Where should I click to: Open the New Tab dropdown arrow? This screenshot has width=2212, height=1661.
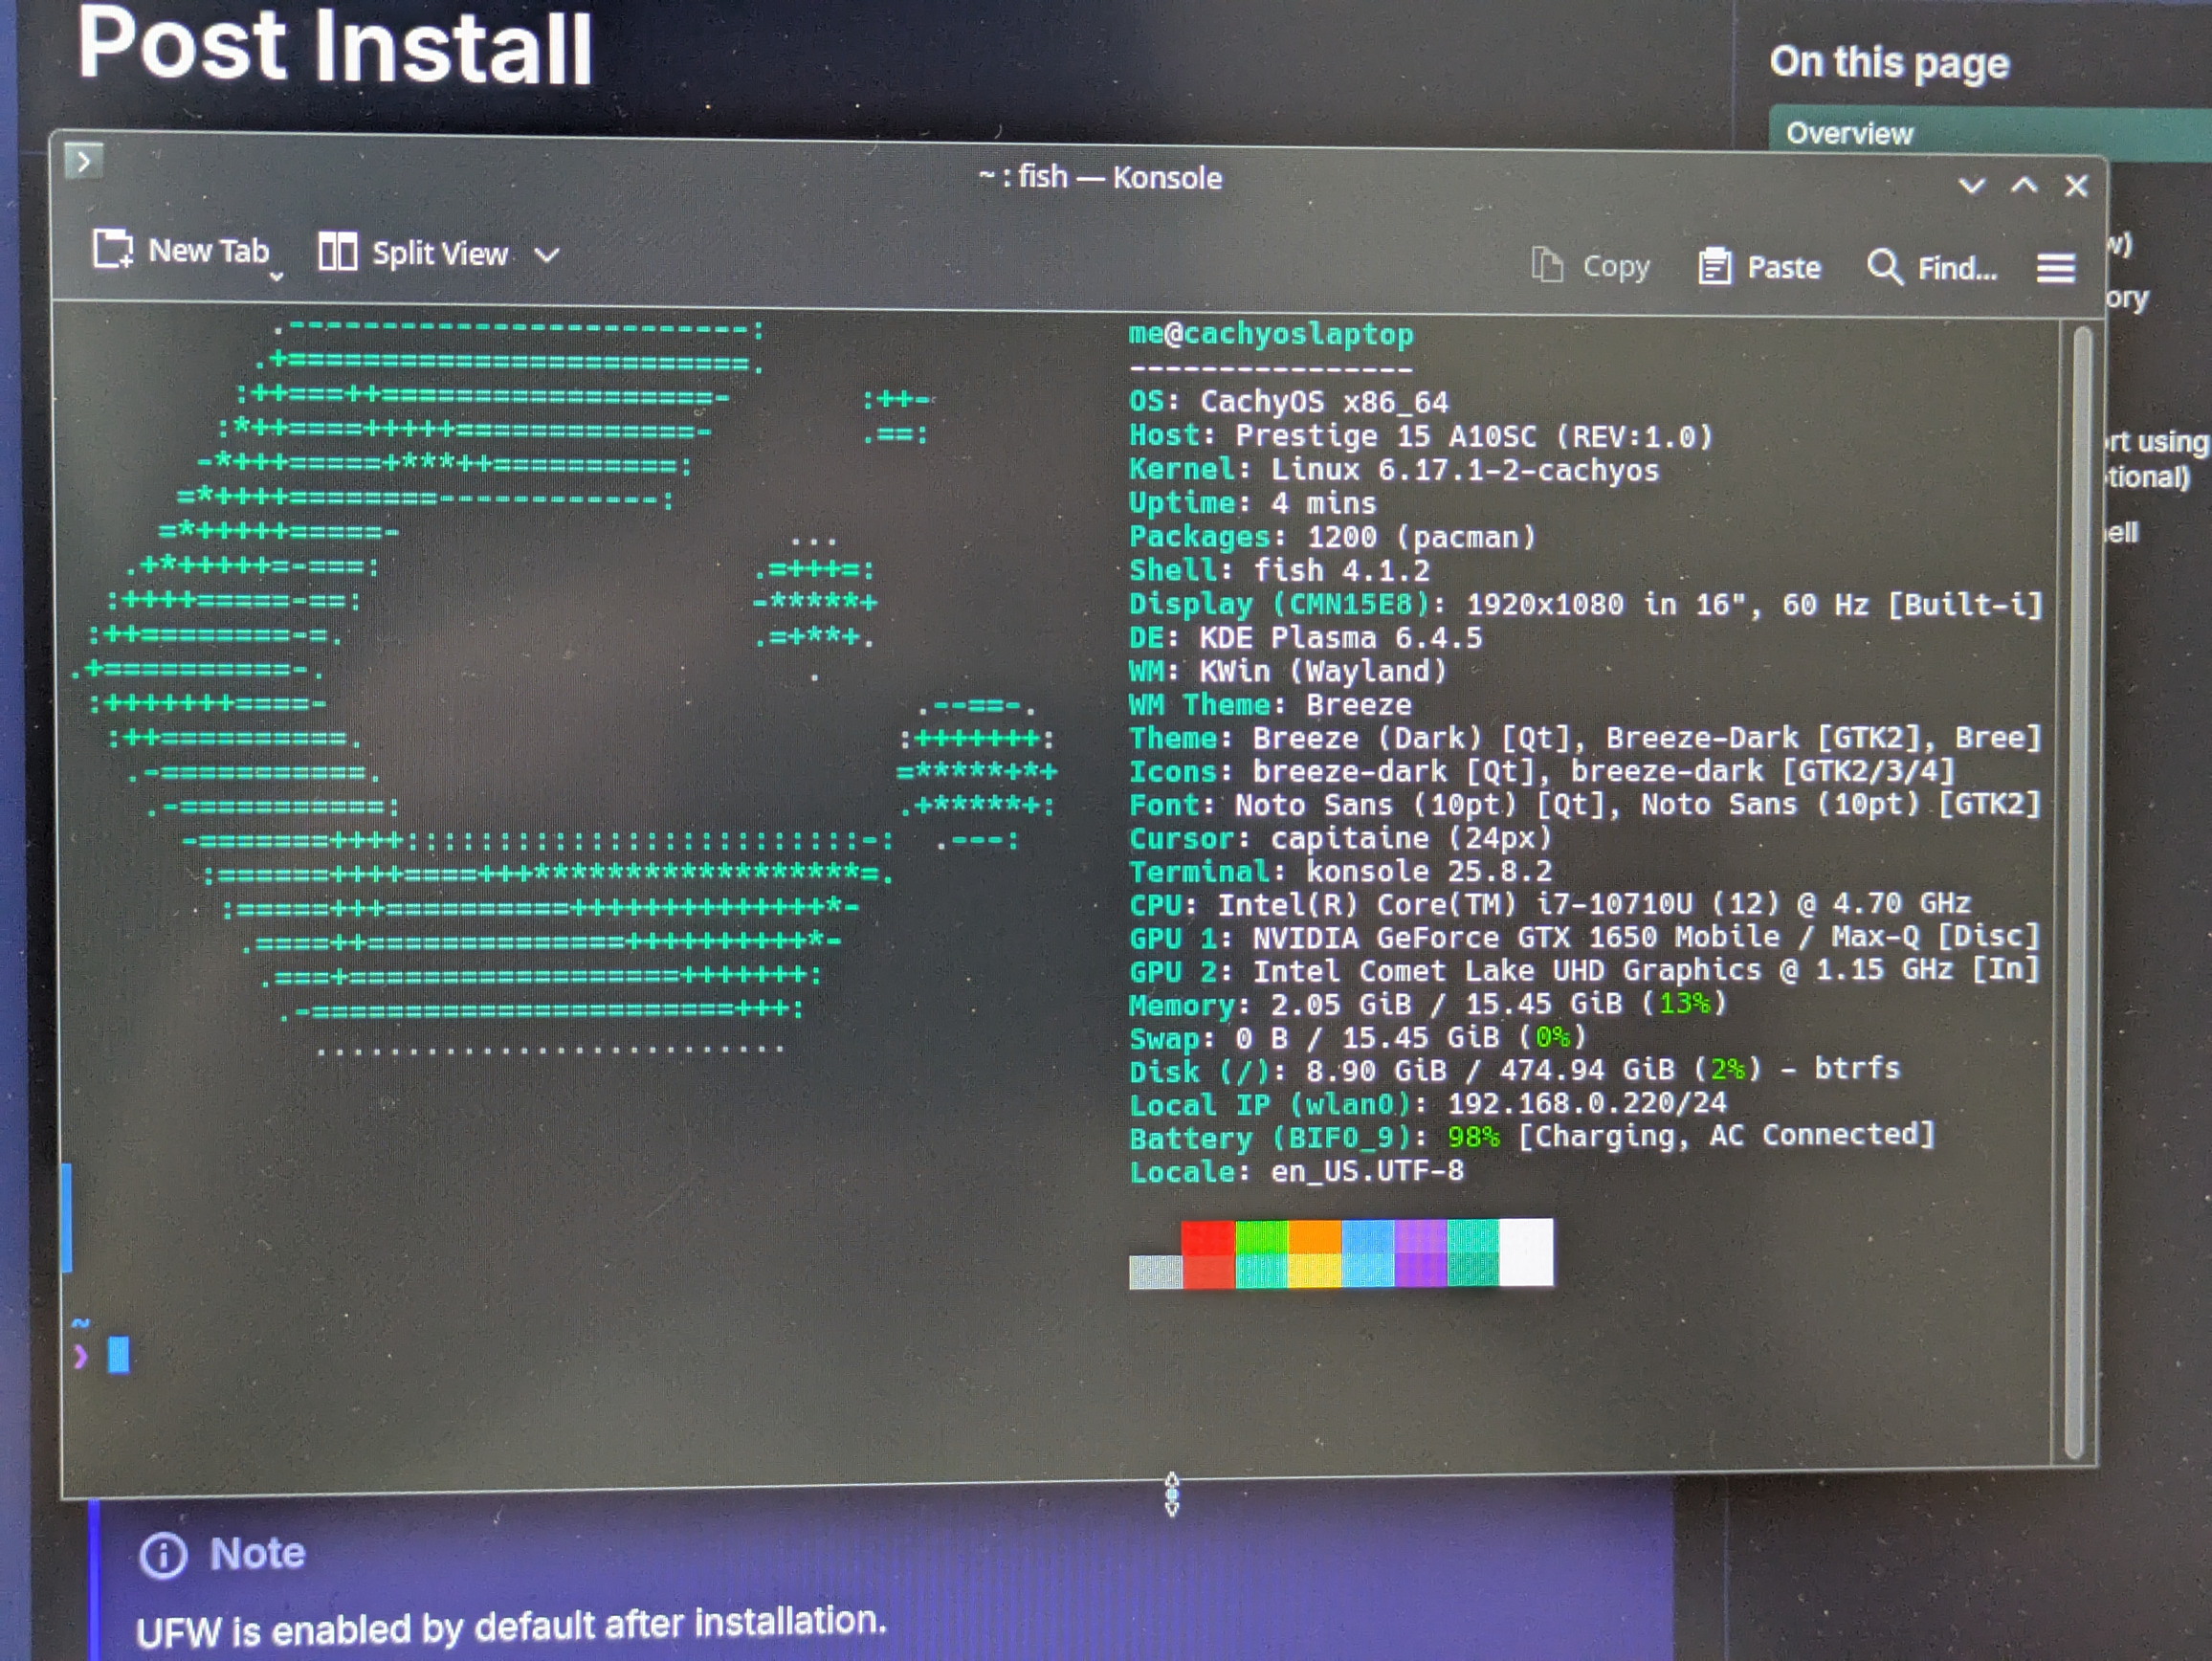[276, 276]
